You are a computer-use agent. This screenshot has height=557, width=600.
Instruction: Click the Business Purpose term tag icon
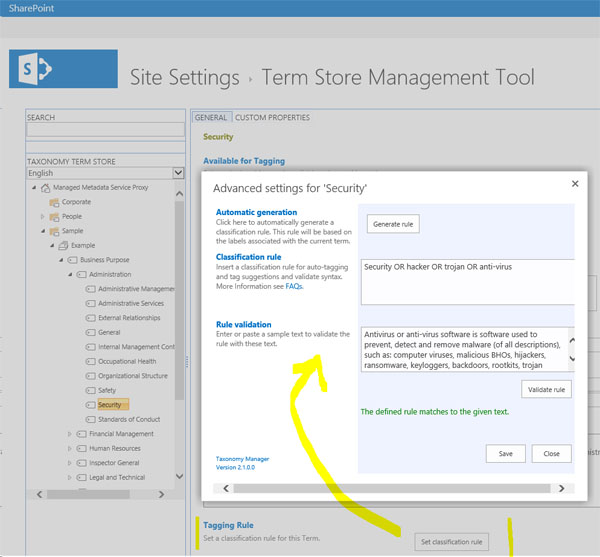coord(72,260)
